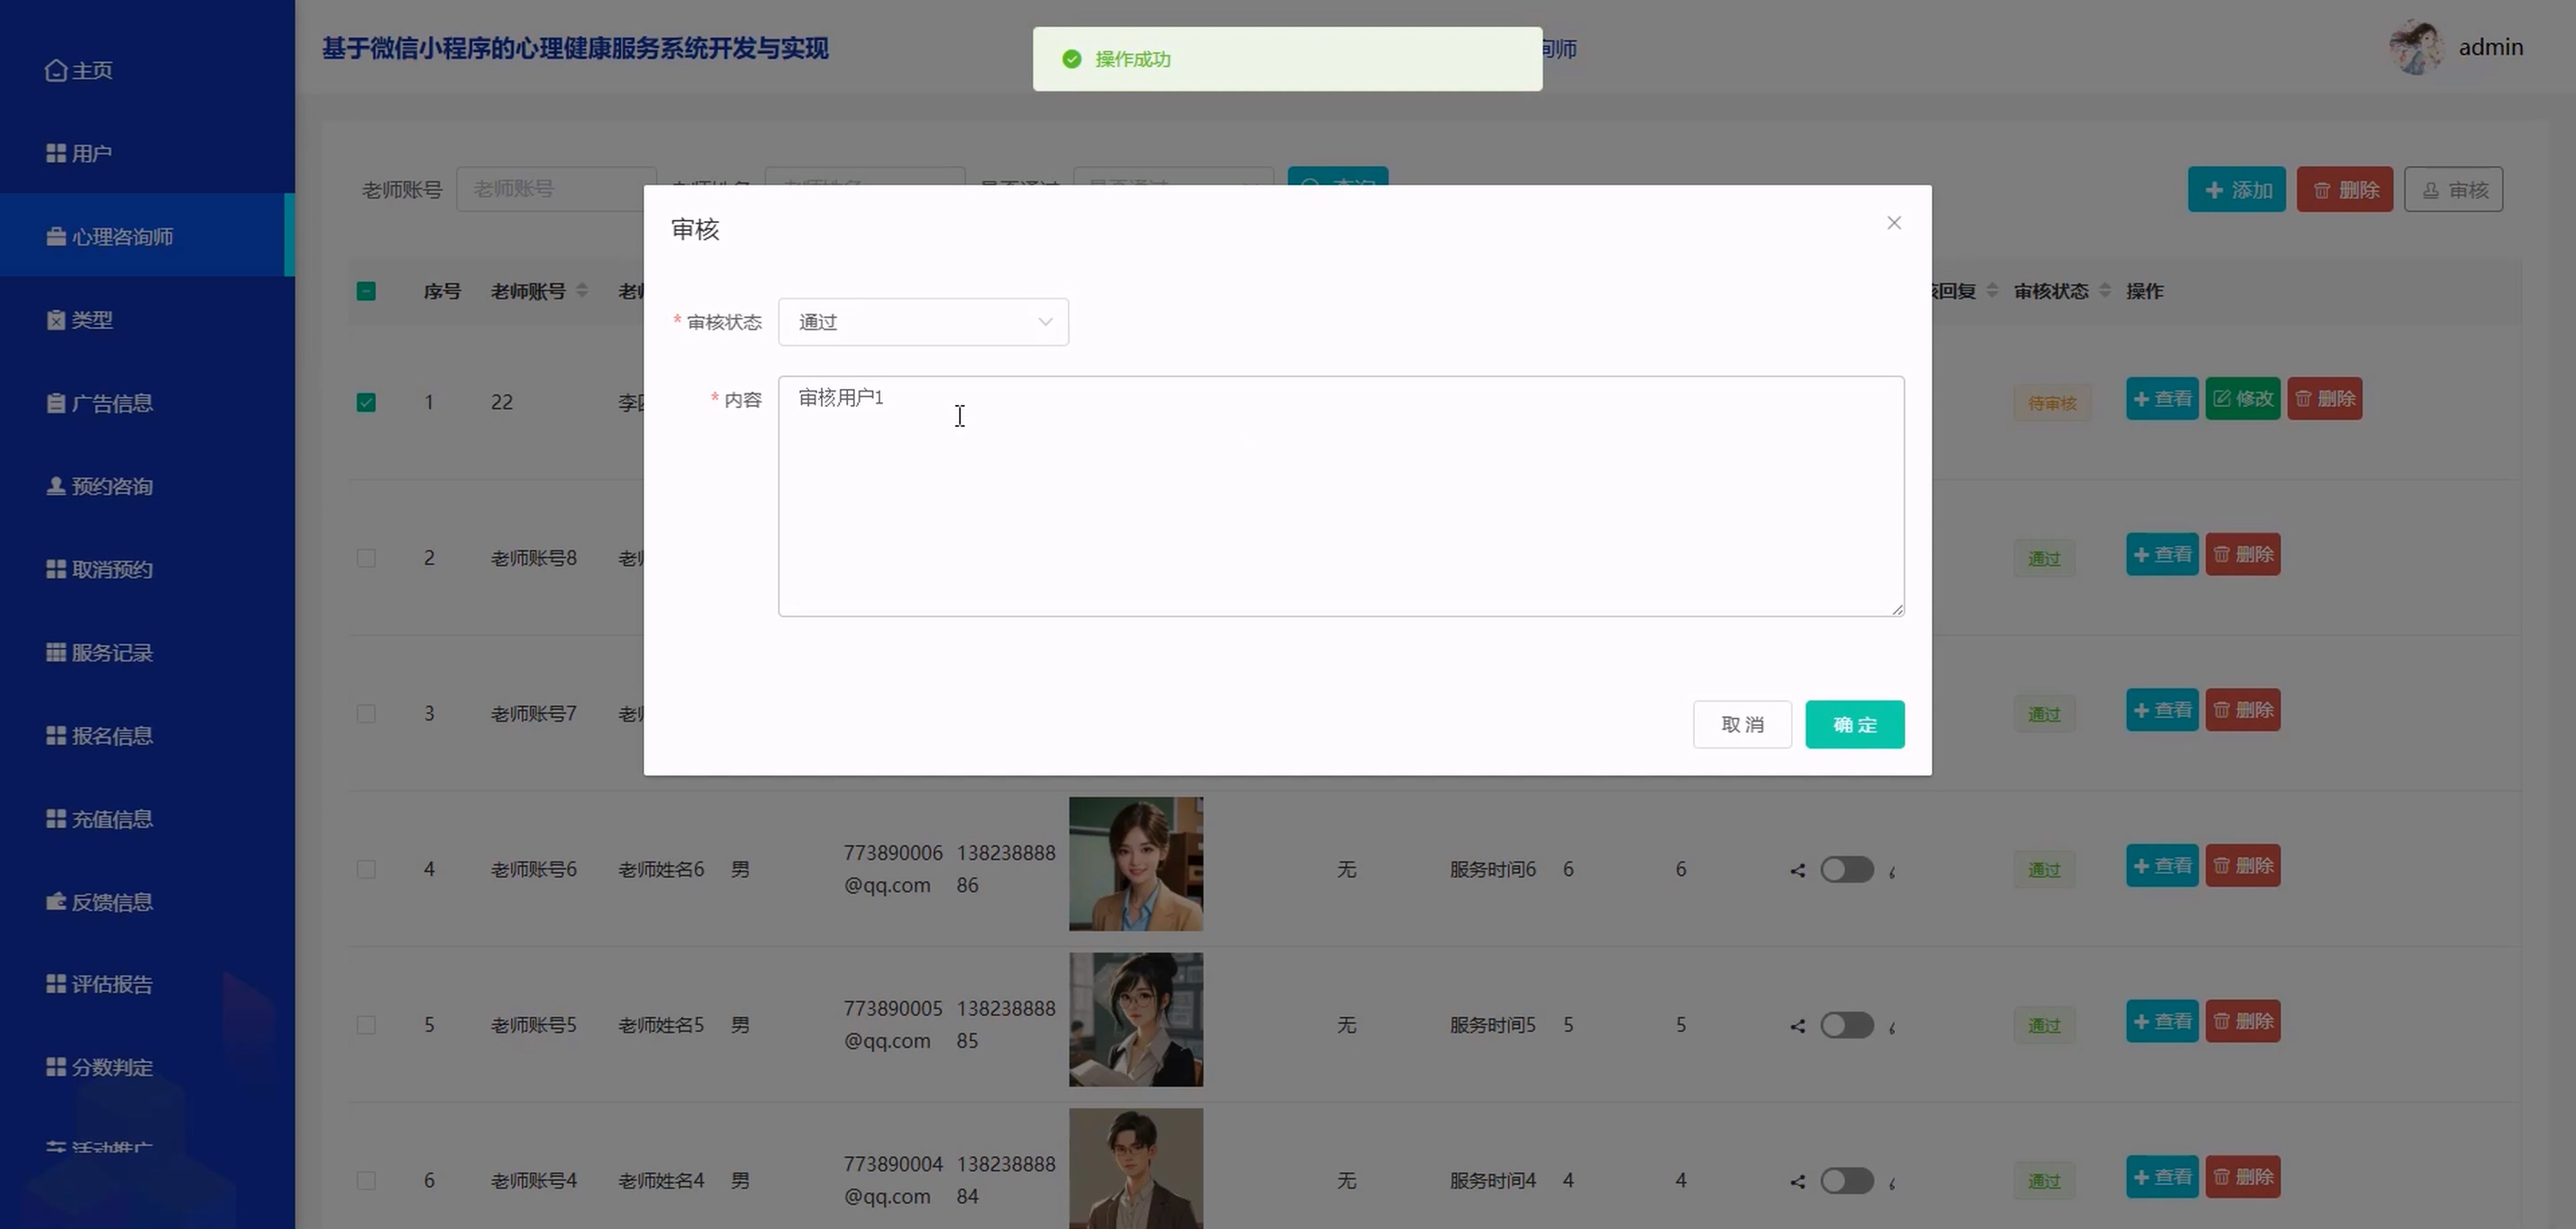
Task: Click the home icon in sidebar
Action: 56,70
